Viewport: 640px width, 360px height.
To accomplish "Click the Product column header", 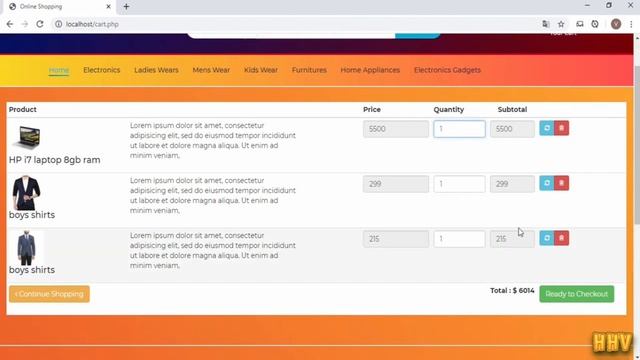I will [x=23, y=109].
